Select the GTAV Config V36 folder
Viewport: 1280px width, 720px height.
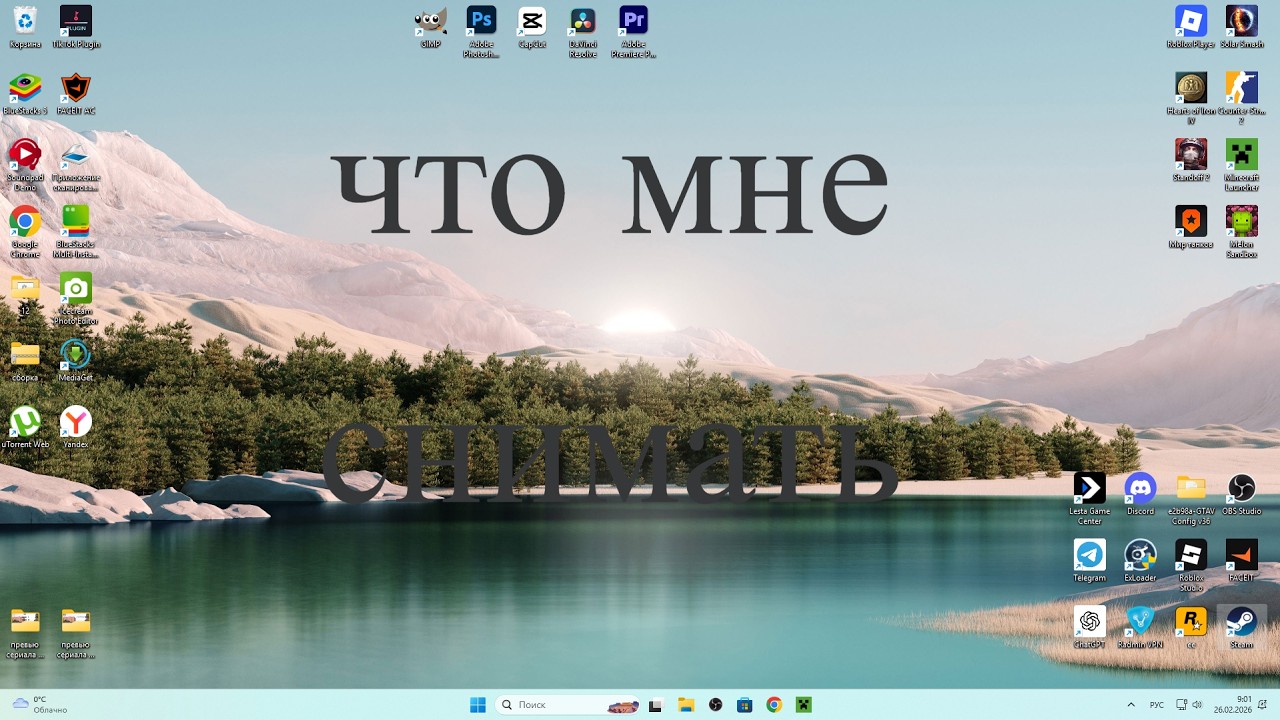1191,499
